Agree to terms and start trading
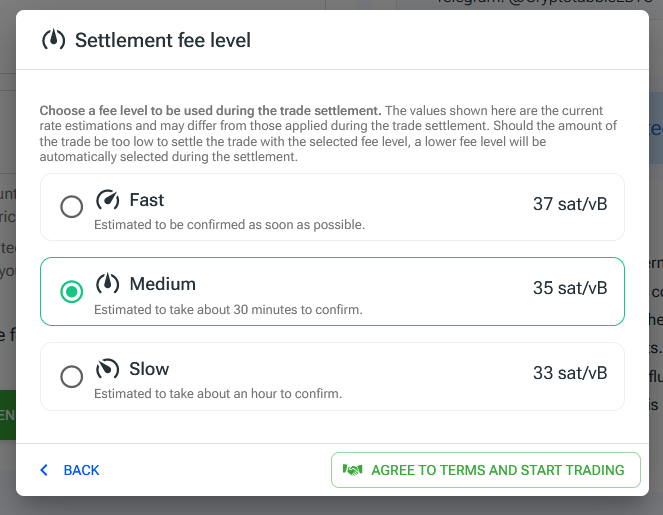The width and height of the screenshot is (663, 515). click(x=486, y=470)
